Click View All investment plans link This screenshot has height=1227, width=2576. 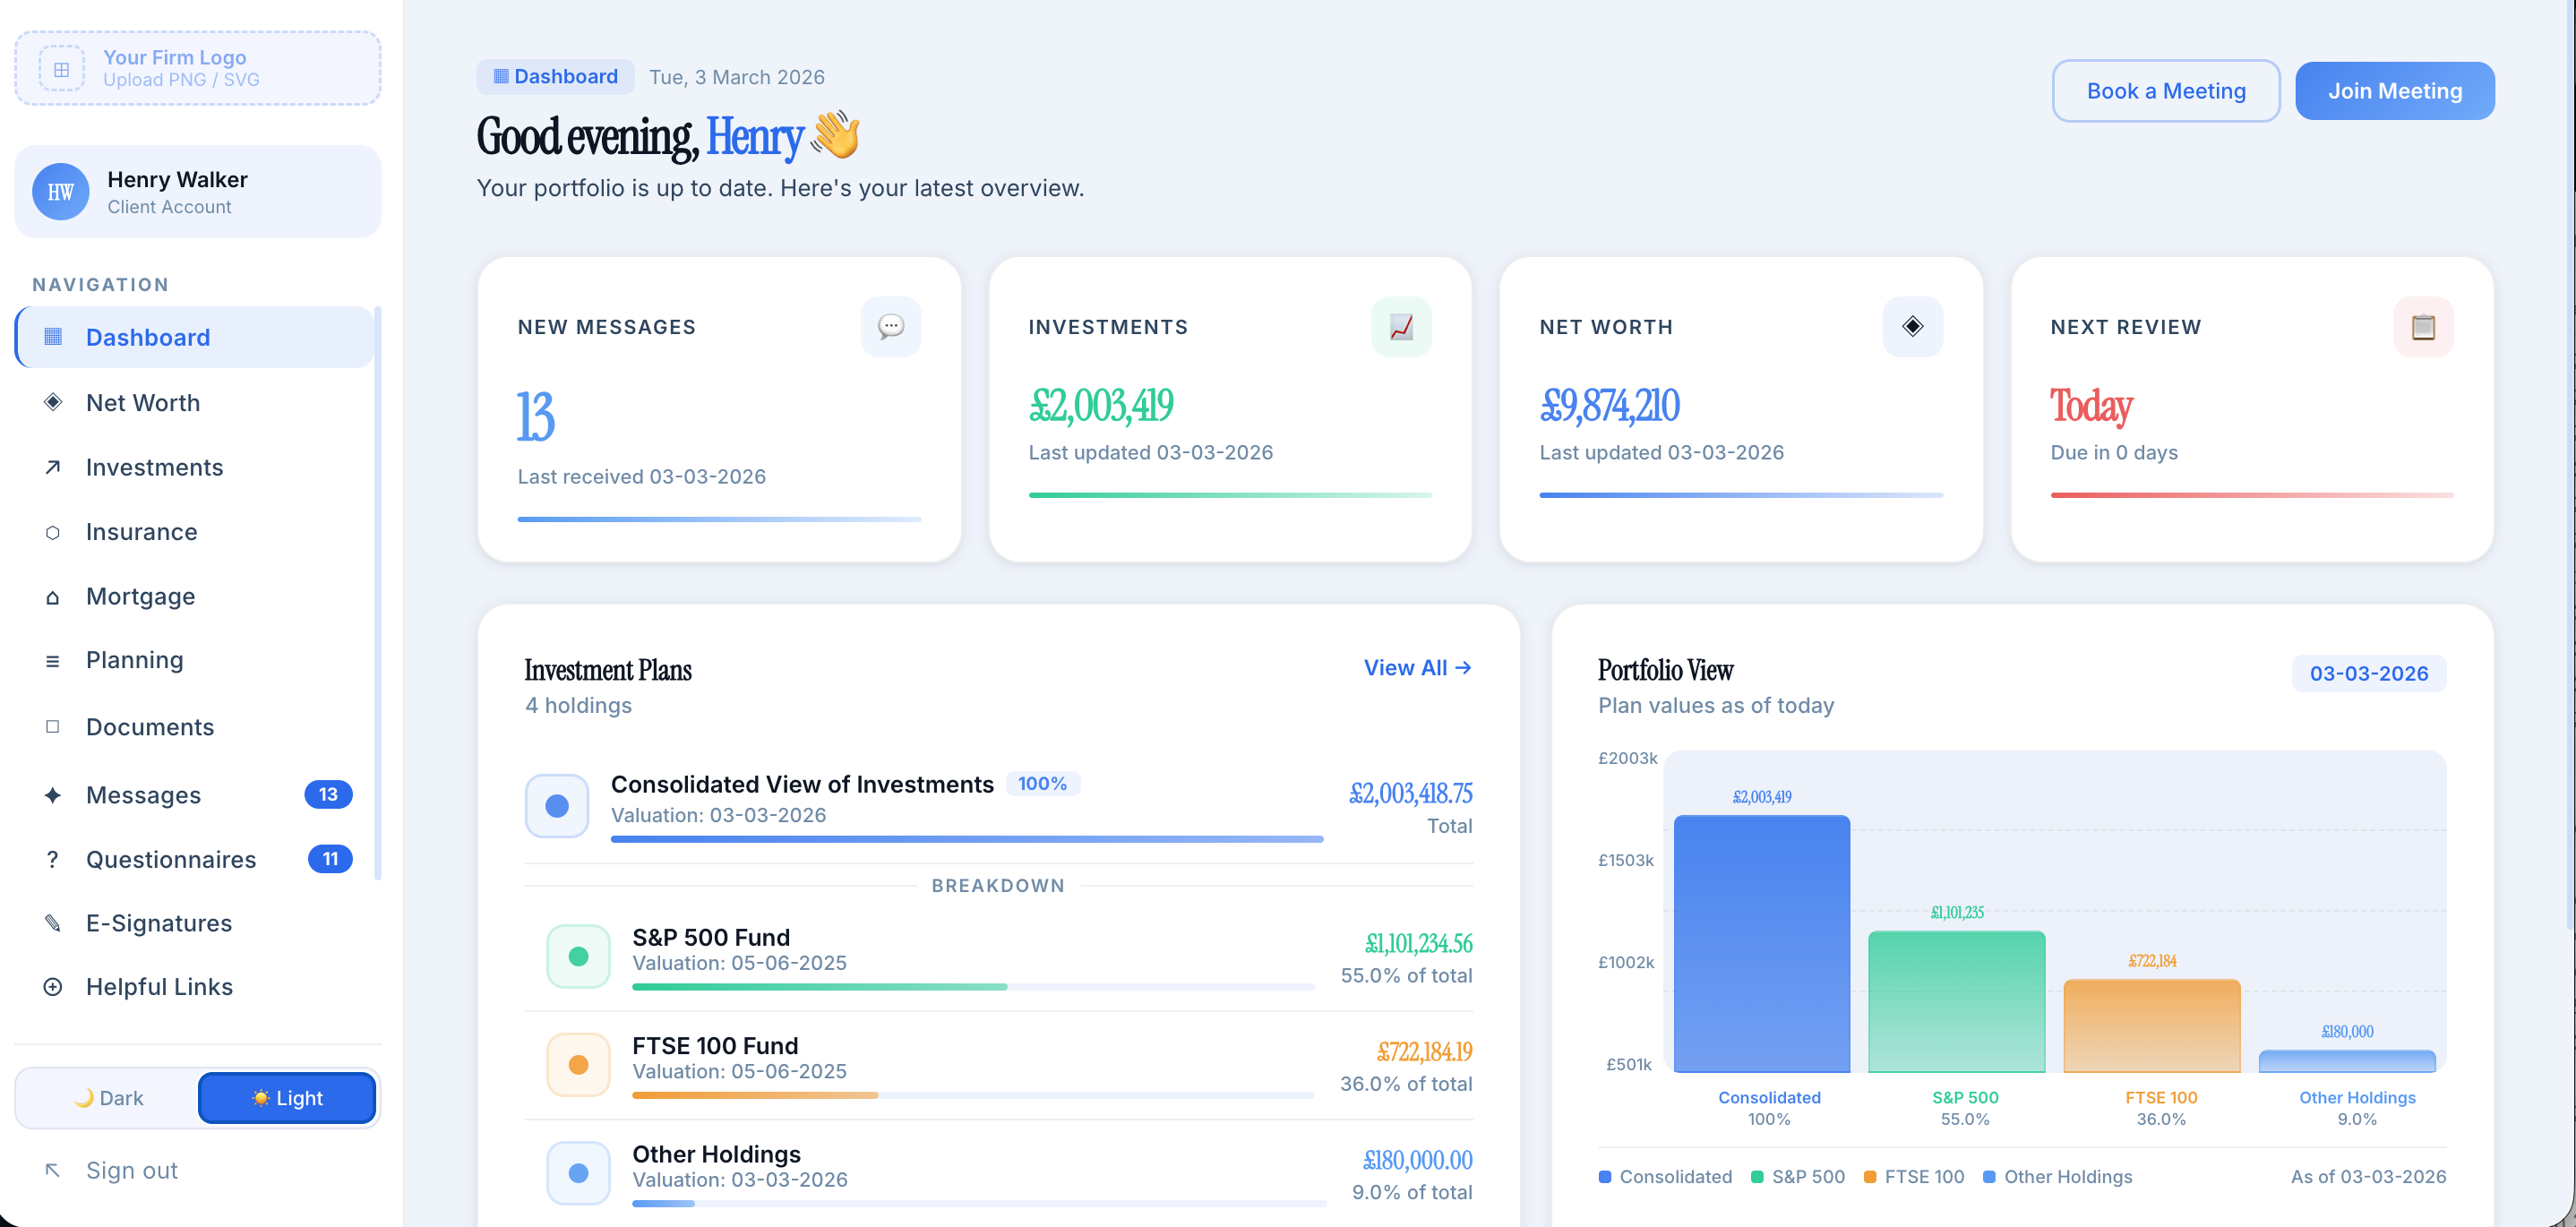(x=1417, y=668)
